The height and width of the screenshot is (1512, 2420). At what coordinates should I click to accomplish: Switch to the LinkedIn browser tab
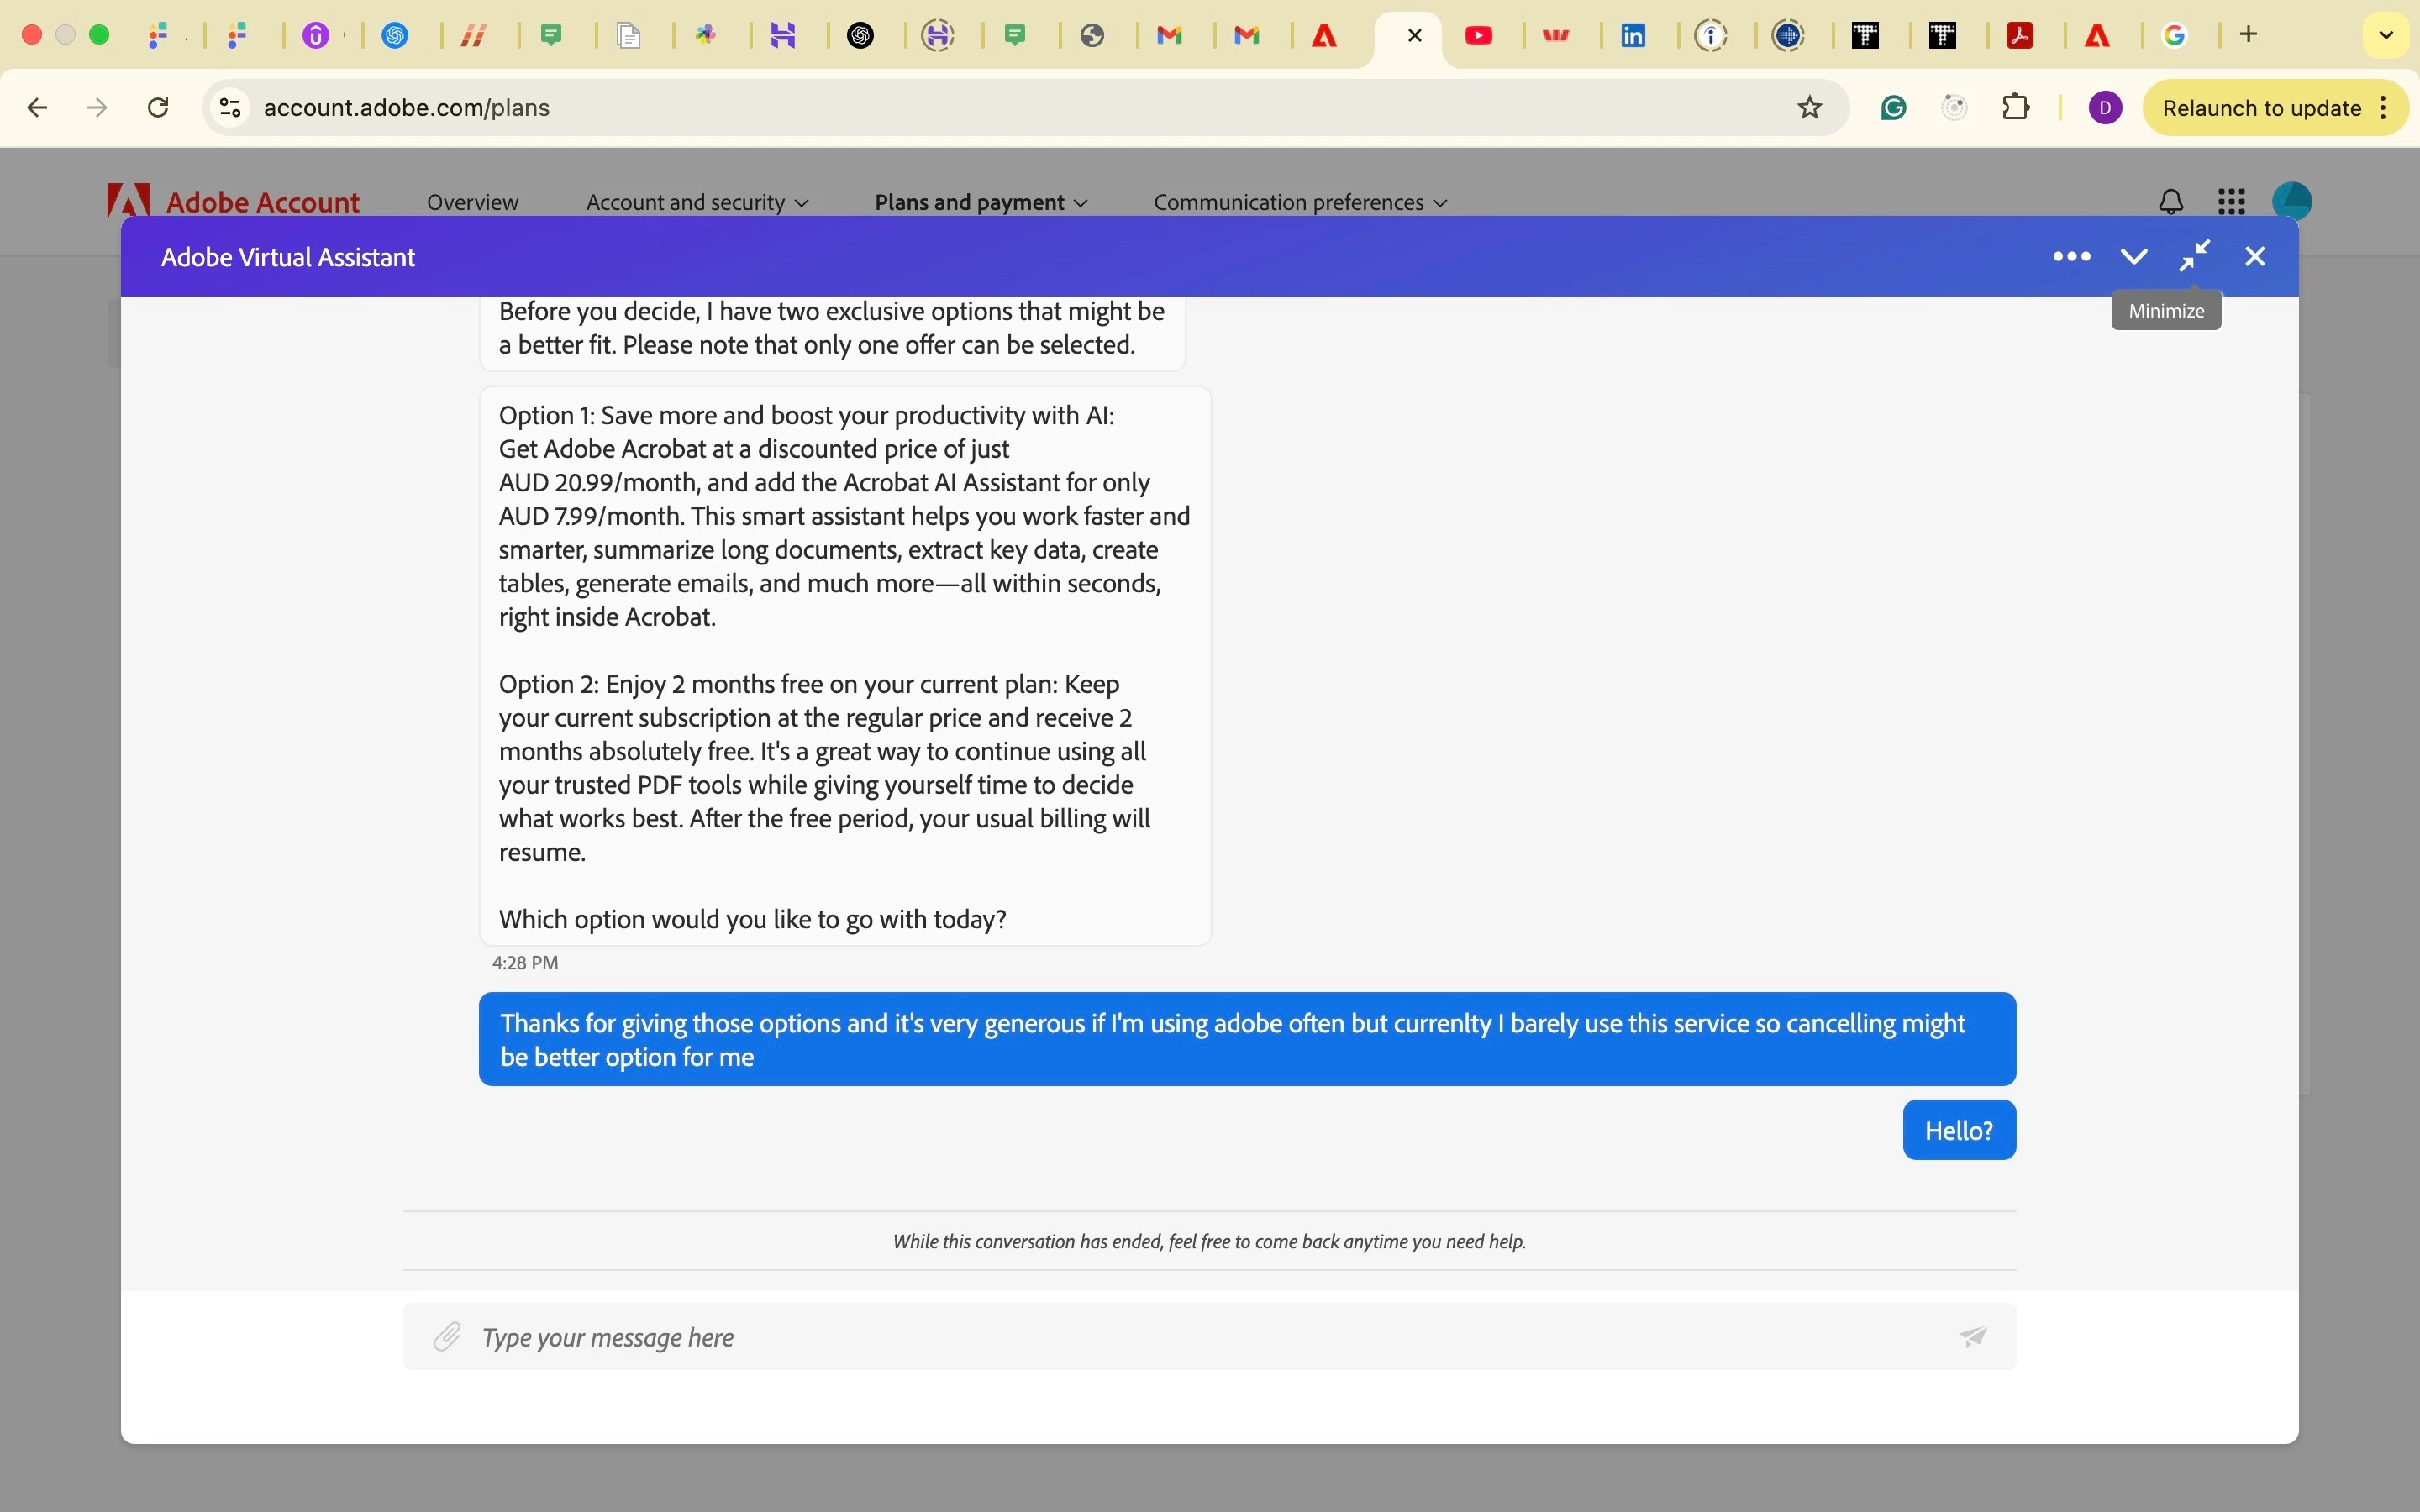1634,36
